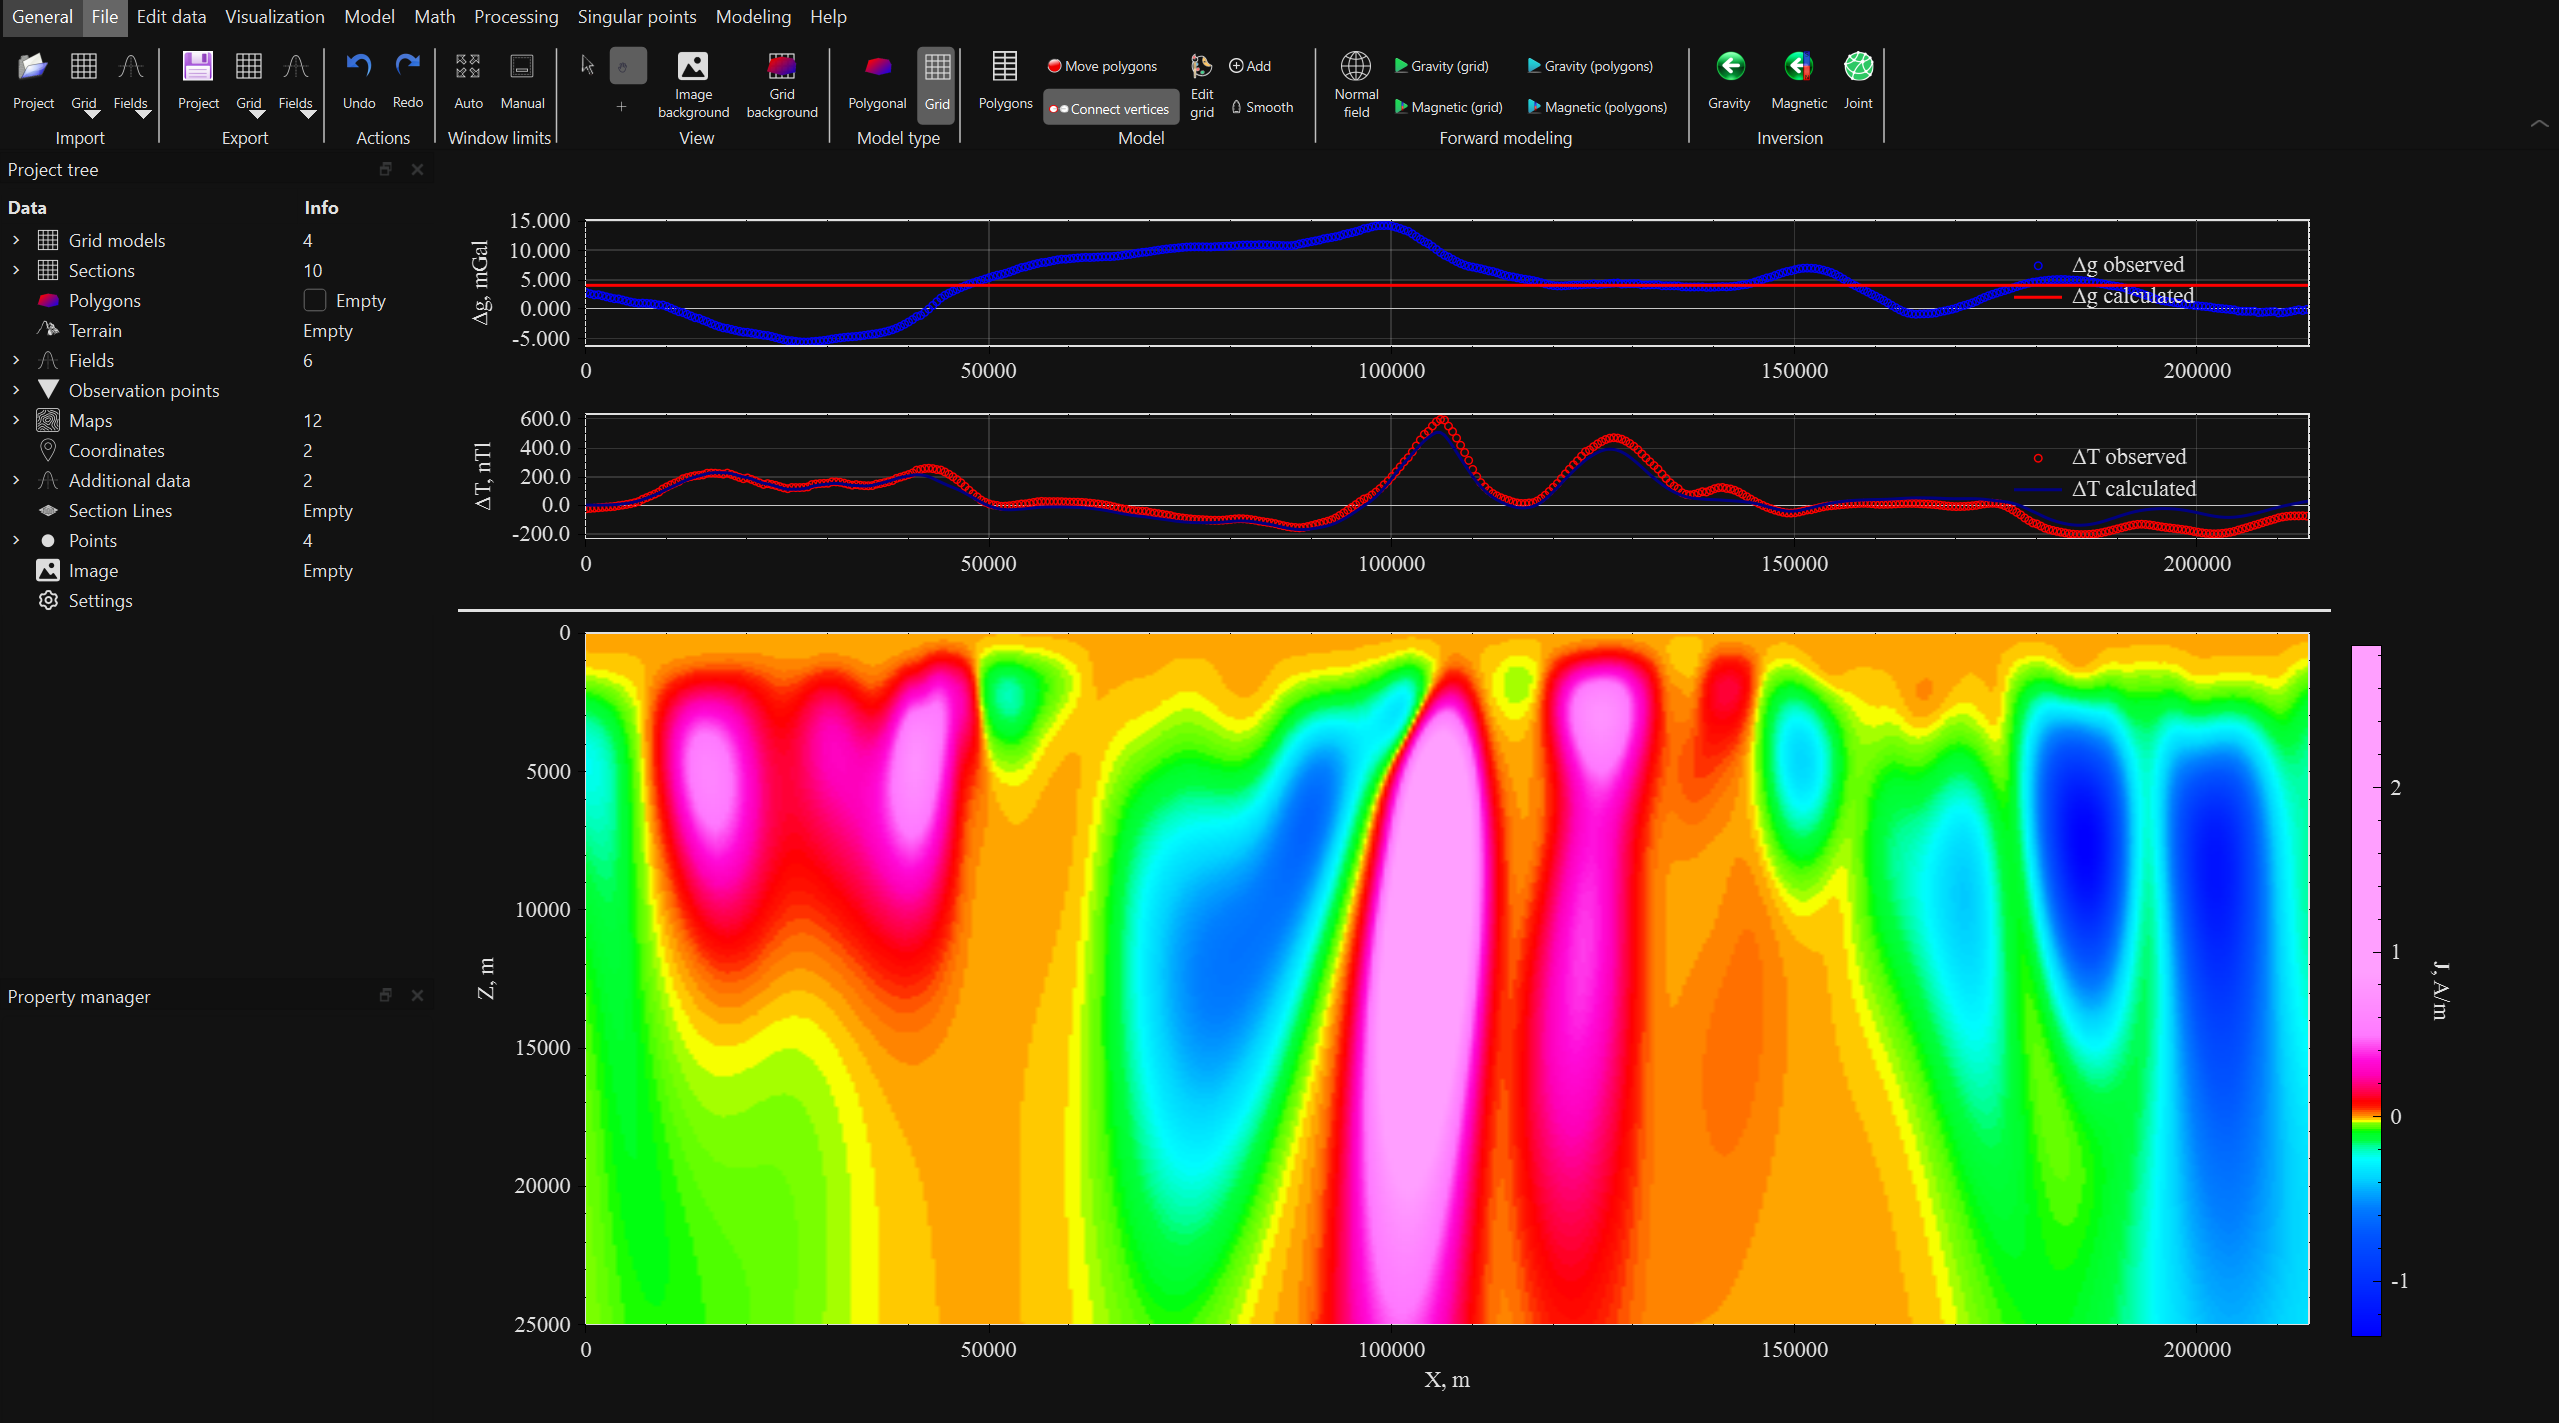Select the Polygonal model type
The height and width of the screenshot is (1423, 2559).
(876, 85)
